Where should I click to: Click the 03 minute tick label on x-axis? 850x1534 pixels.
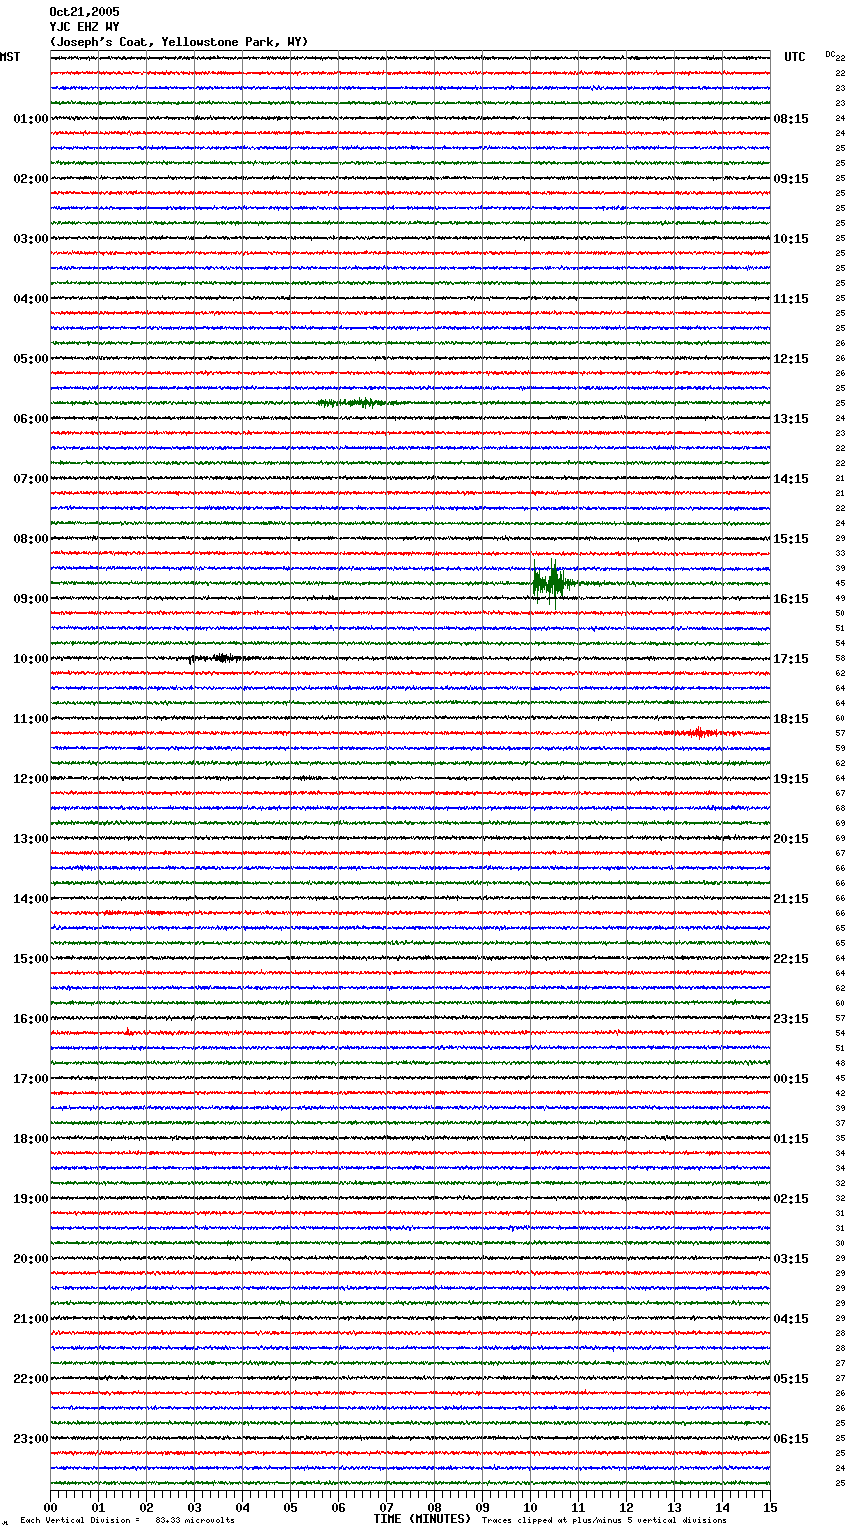click(x=194, y=1507)
